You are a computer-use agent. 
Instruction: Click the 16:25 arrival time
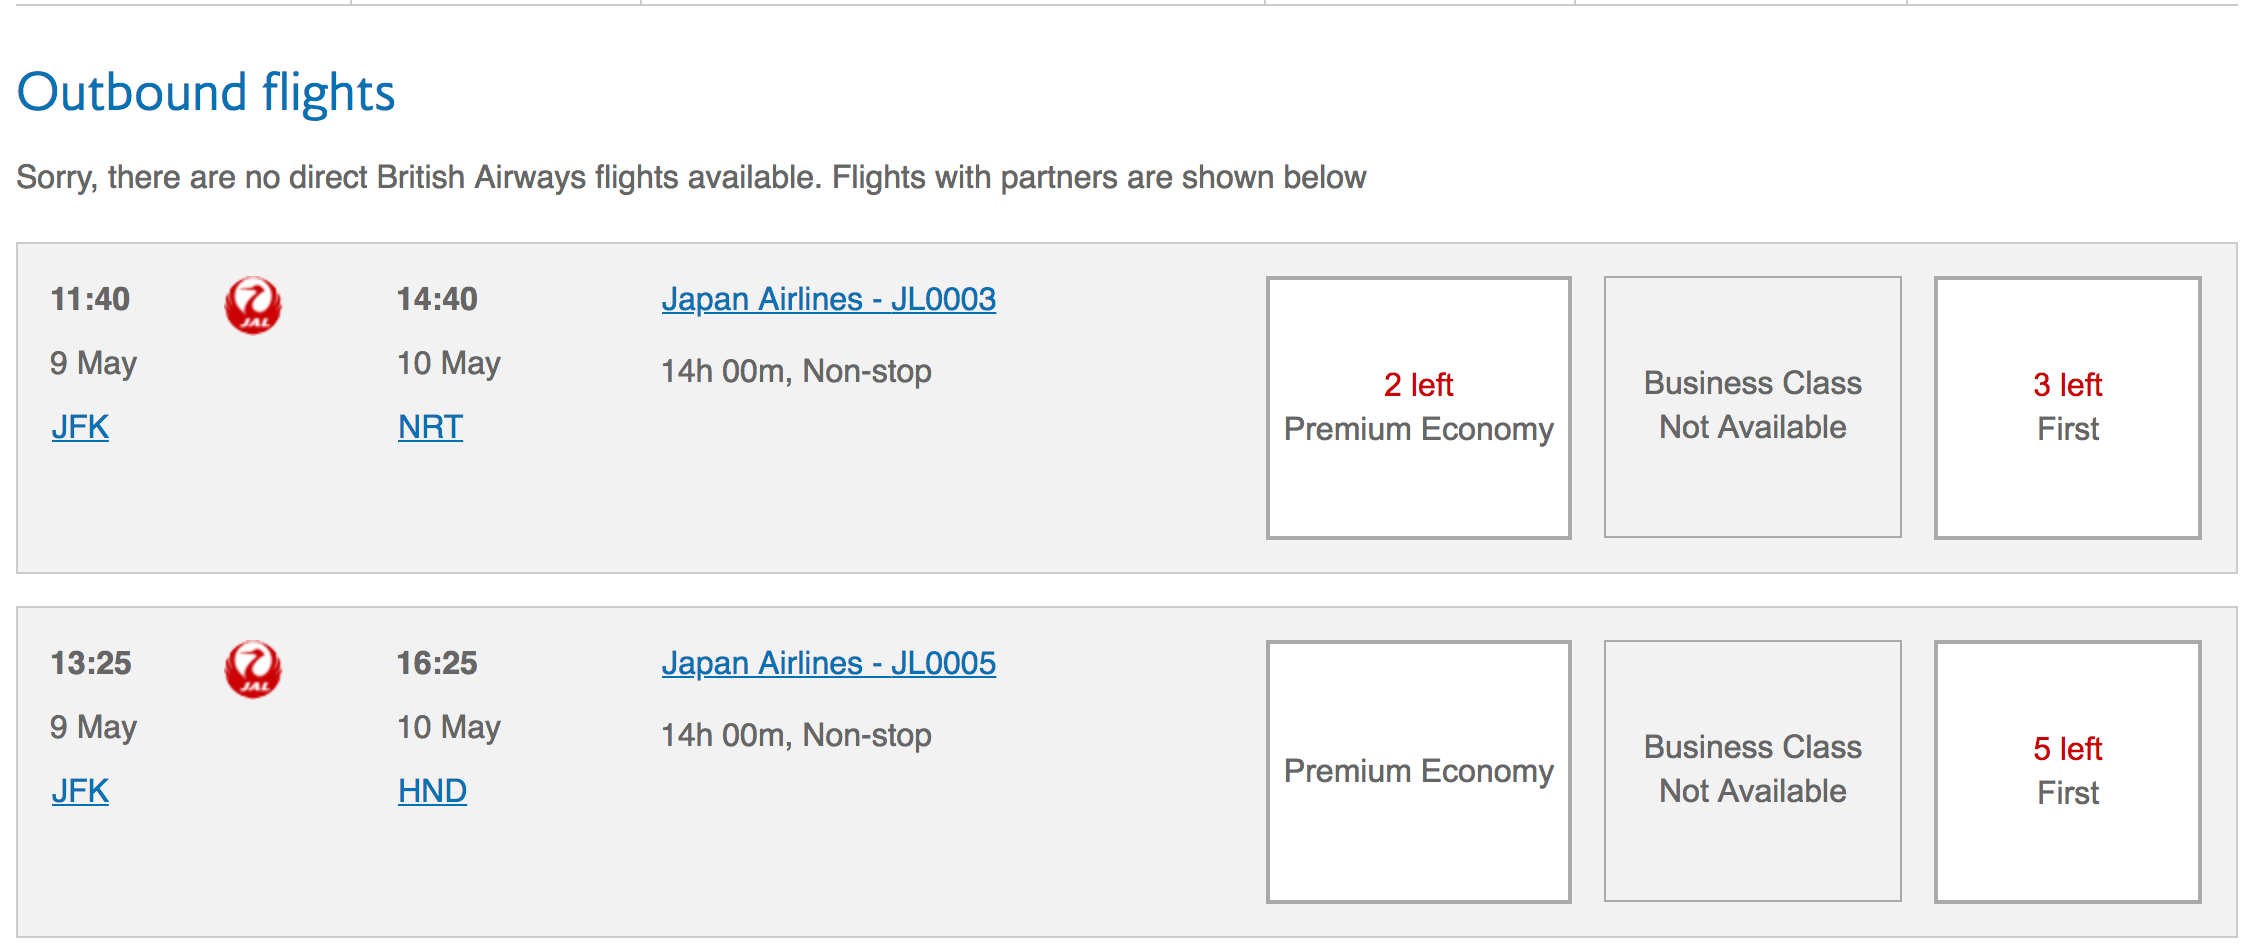(x=437, y=663)
